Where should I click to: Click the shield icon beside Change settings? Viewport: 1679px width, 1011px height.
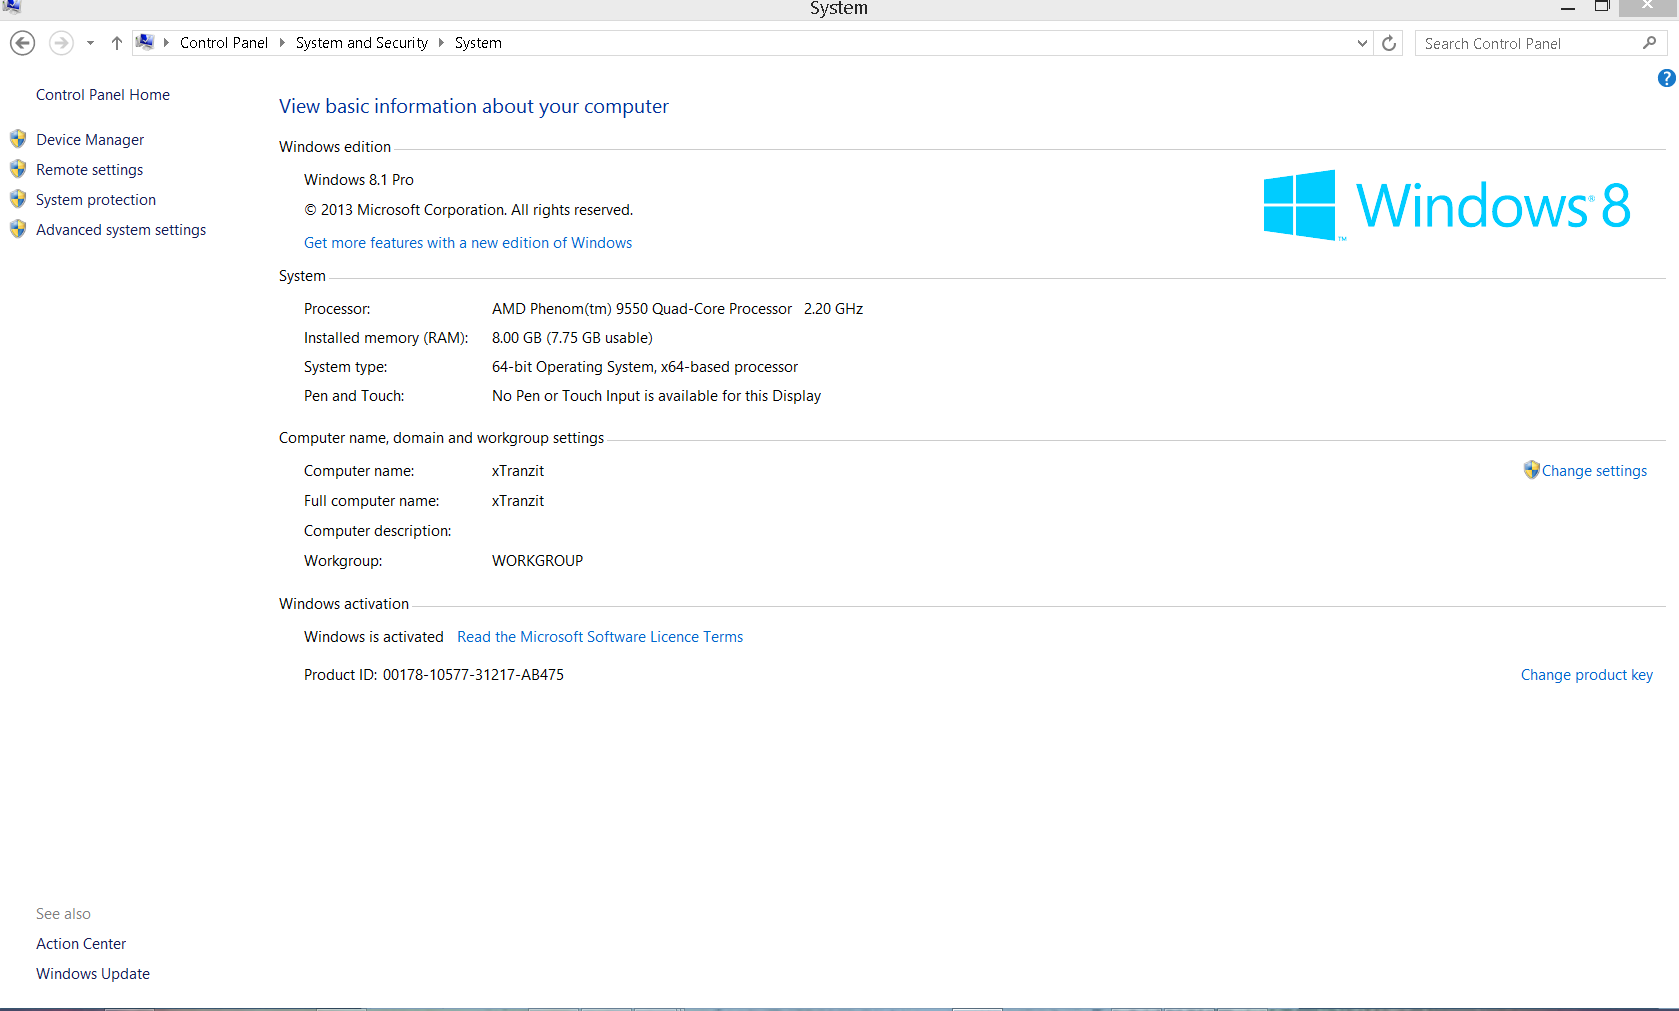(1531, 470)
